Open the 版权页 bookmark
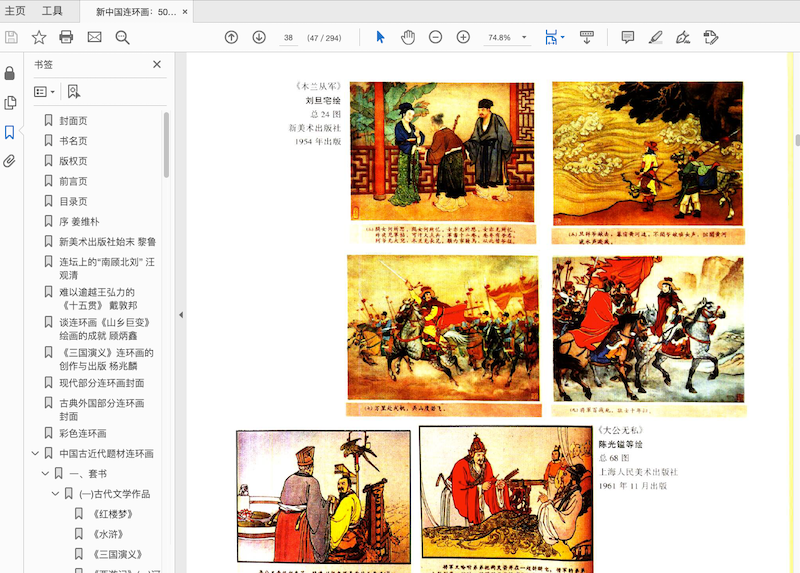800x573 pixels. (x=73, y=161)
